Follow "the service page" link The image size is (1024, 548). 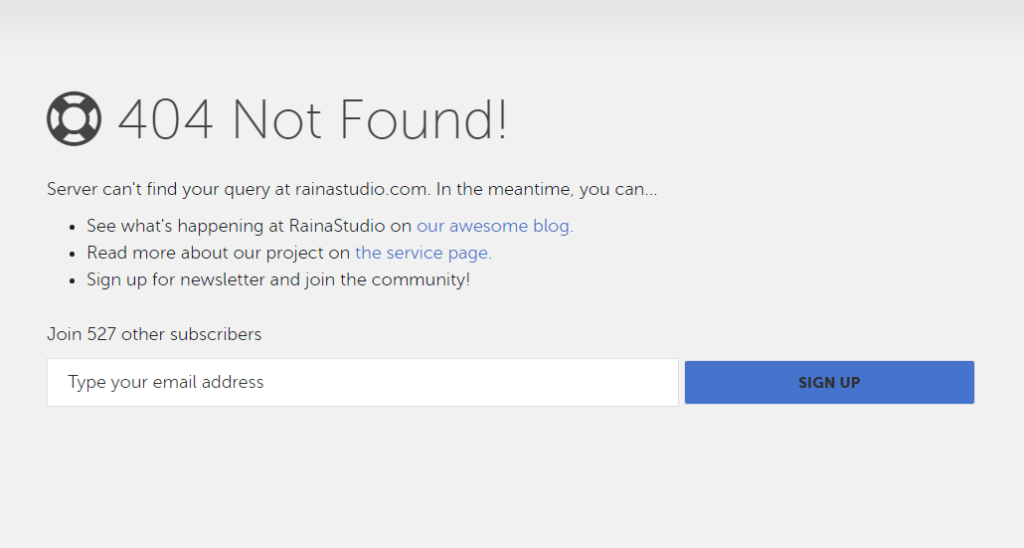[423, 253]
